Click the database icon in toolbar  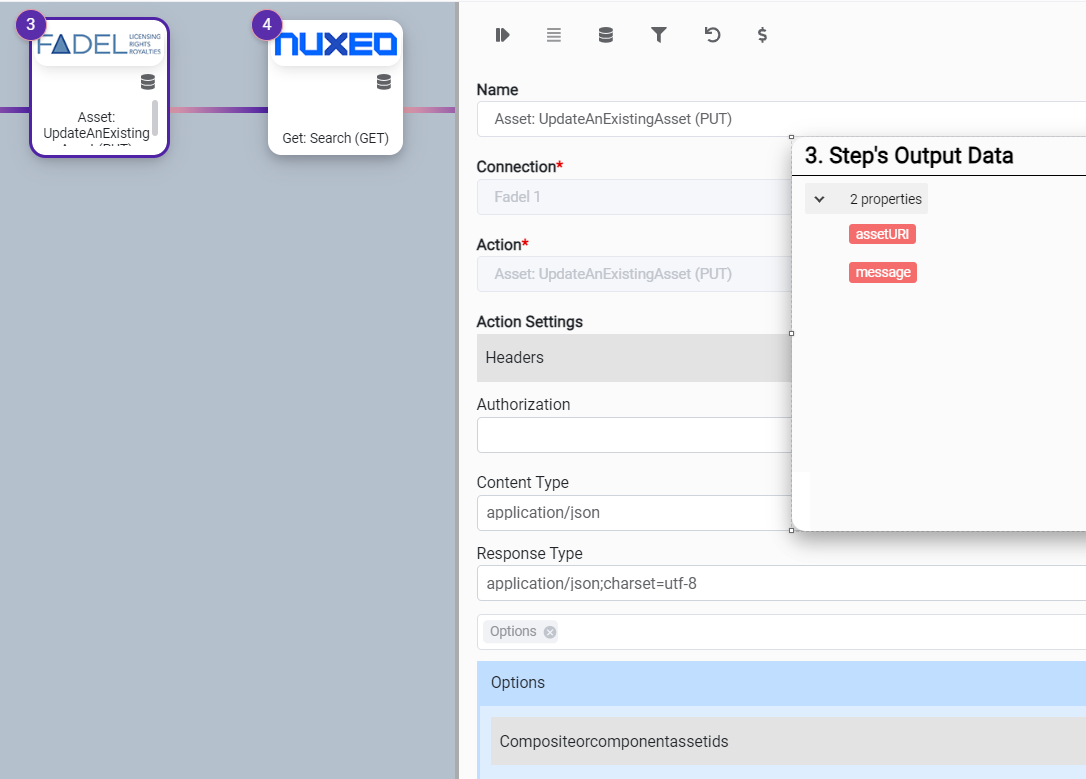pos(606,35)
